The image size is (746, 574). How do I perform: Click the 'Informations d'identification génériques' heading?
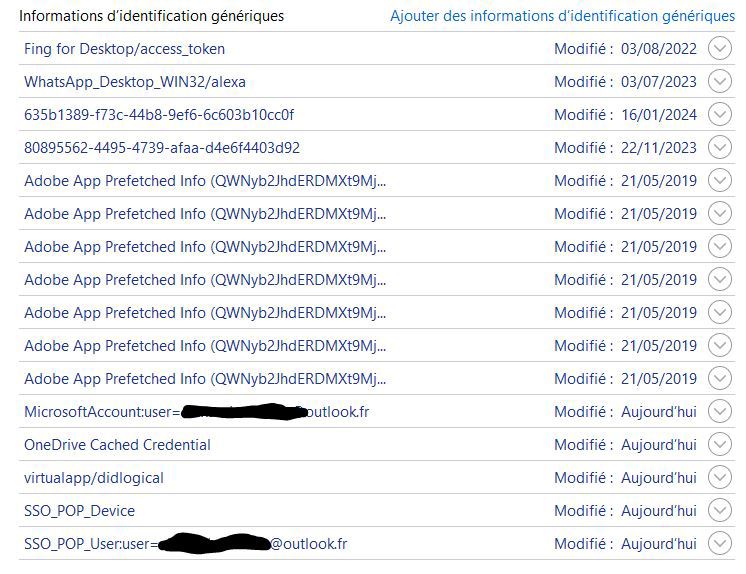coord(151,16)
